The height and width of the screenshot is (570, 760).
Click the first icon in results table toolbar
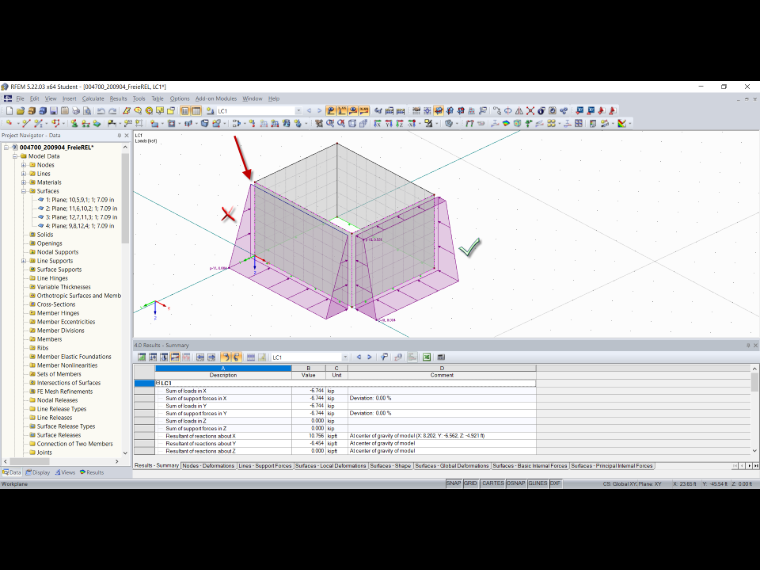pyautogui.click(x=142, y=357)
